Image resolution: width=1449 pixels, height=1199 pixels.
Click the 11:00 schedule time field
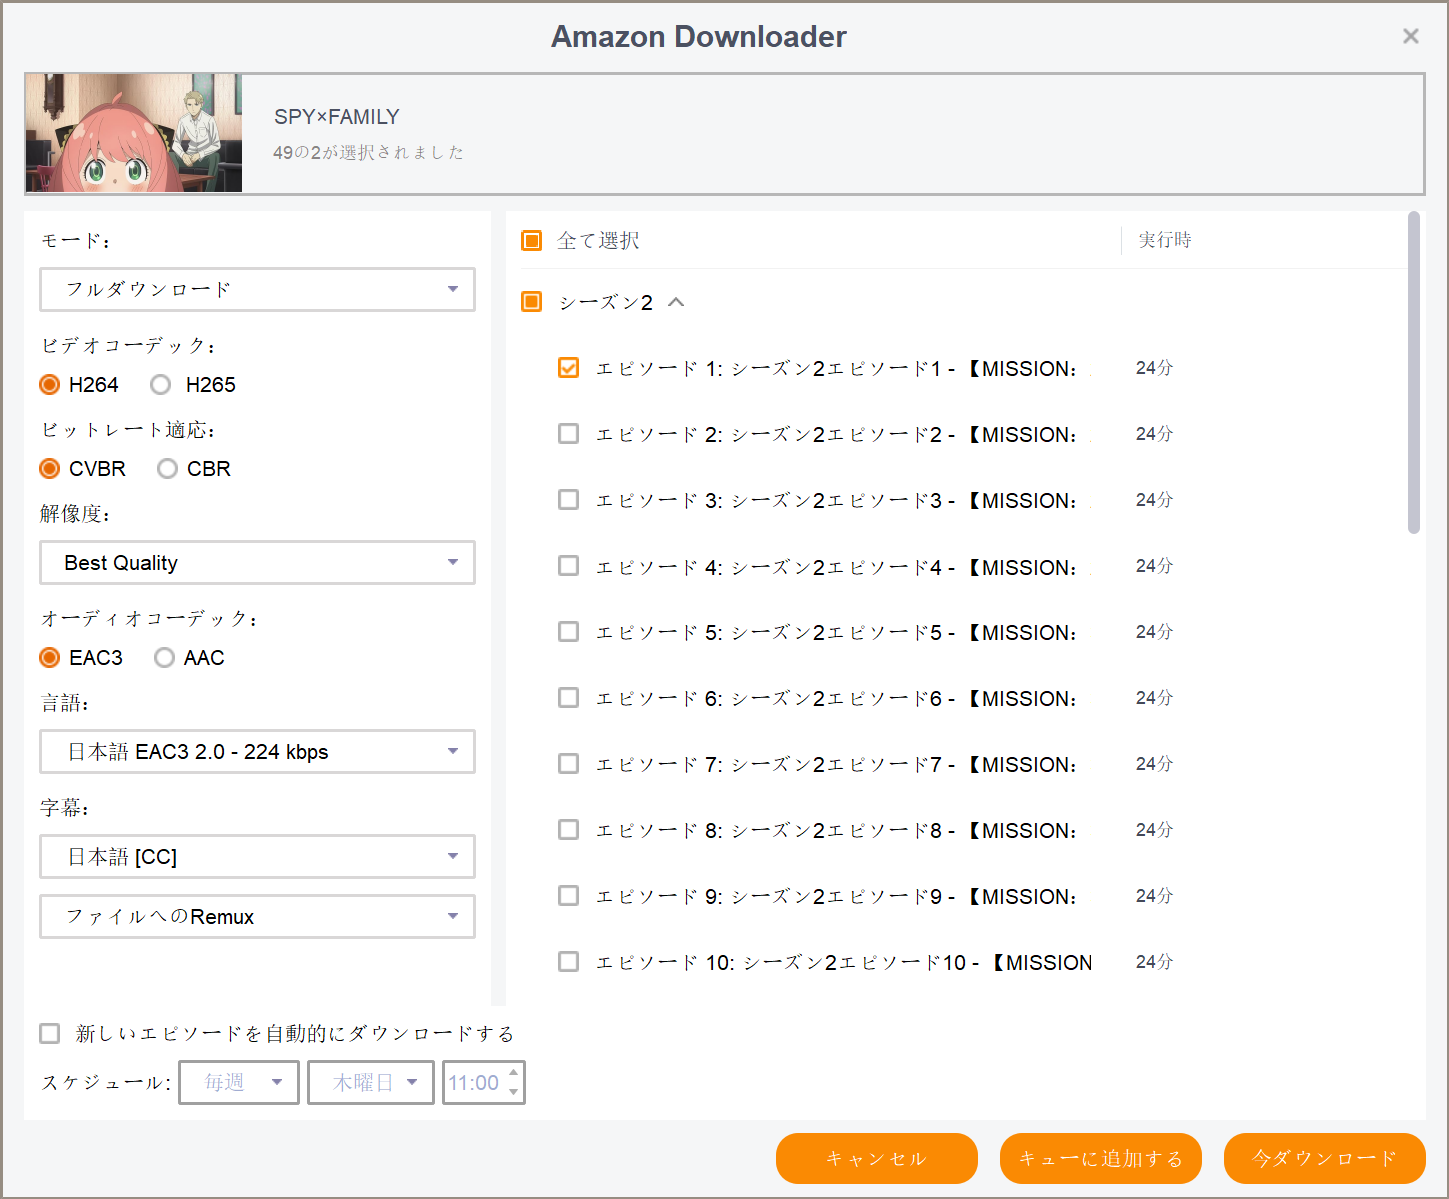(474, 1083)
